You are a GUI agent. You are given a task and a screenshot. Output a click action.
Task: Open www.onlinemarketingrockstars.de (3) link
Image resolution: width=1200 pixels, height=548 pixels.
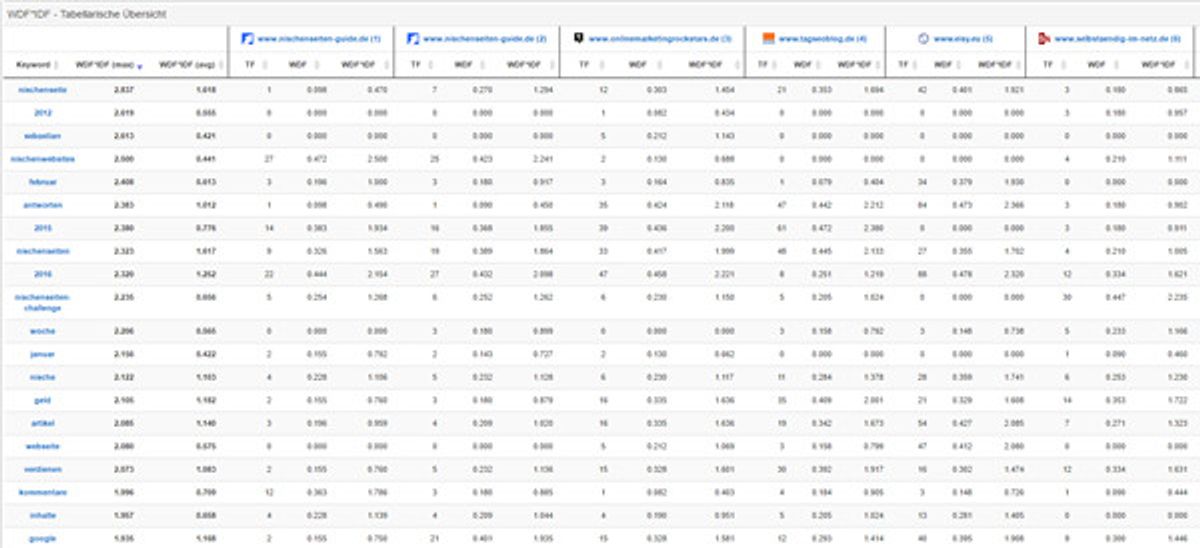tap(660, 38)
